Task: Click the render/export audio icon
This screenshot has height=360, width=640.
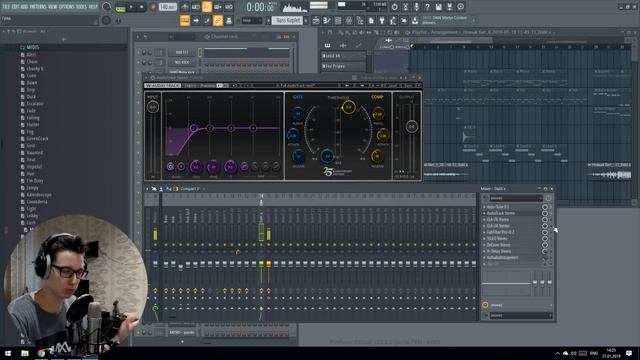Action: (x=449, y=7)
